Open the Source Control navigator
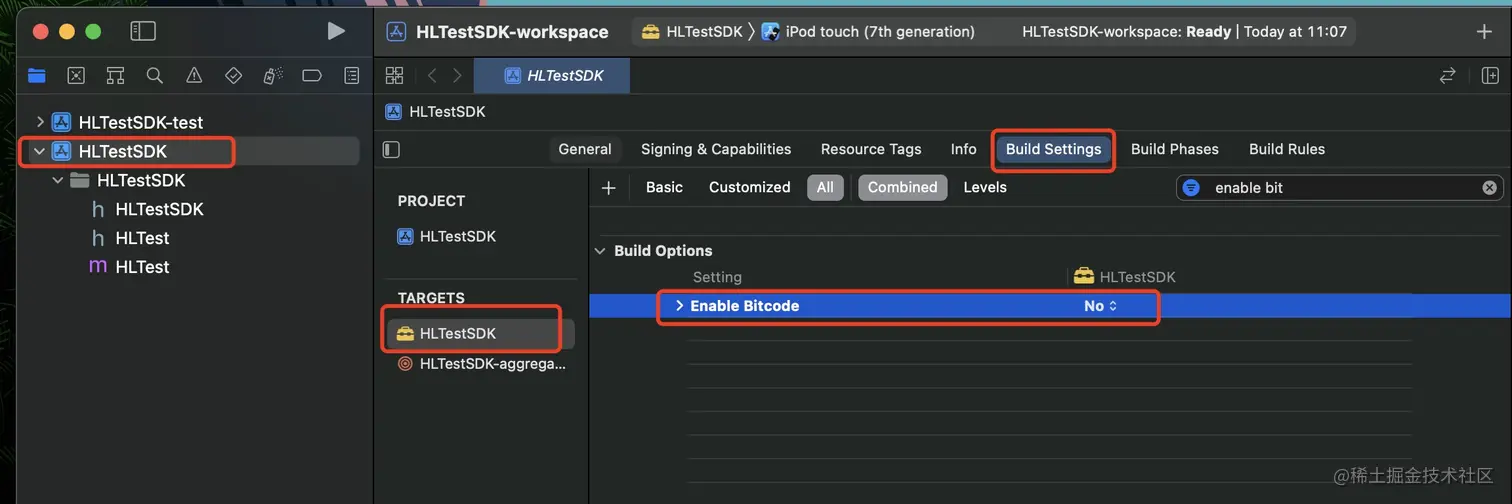This screenshot has width=1512, height=504. tap(76, 75)
